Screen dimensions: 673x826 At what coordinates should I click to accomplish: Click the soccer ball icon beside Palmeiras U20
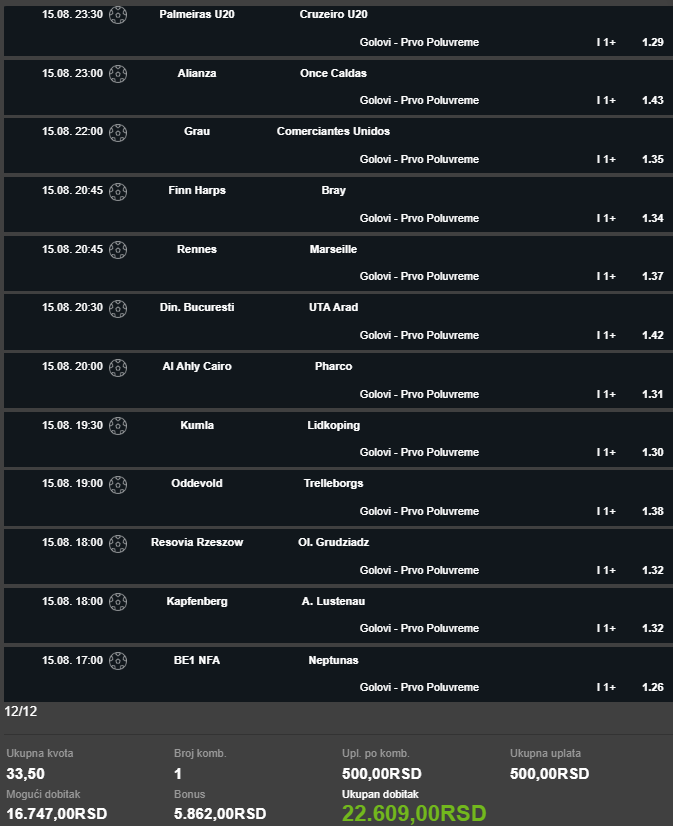(x=118, y=15)
